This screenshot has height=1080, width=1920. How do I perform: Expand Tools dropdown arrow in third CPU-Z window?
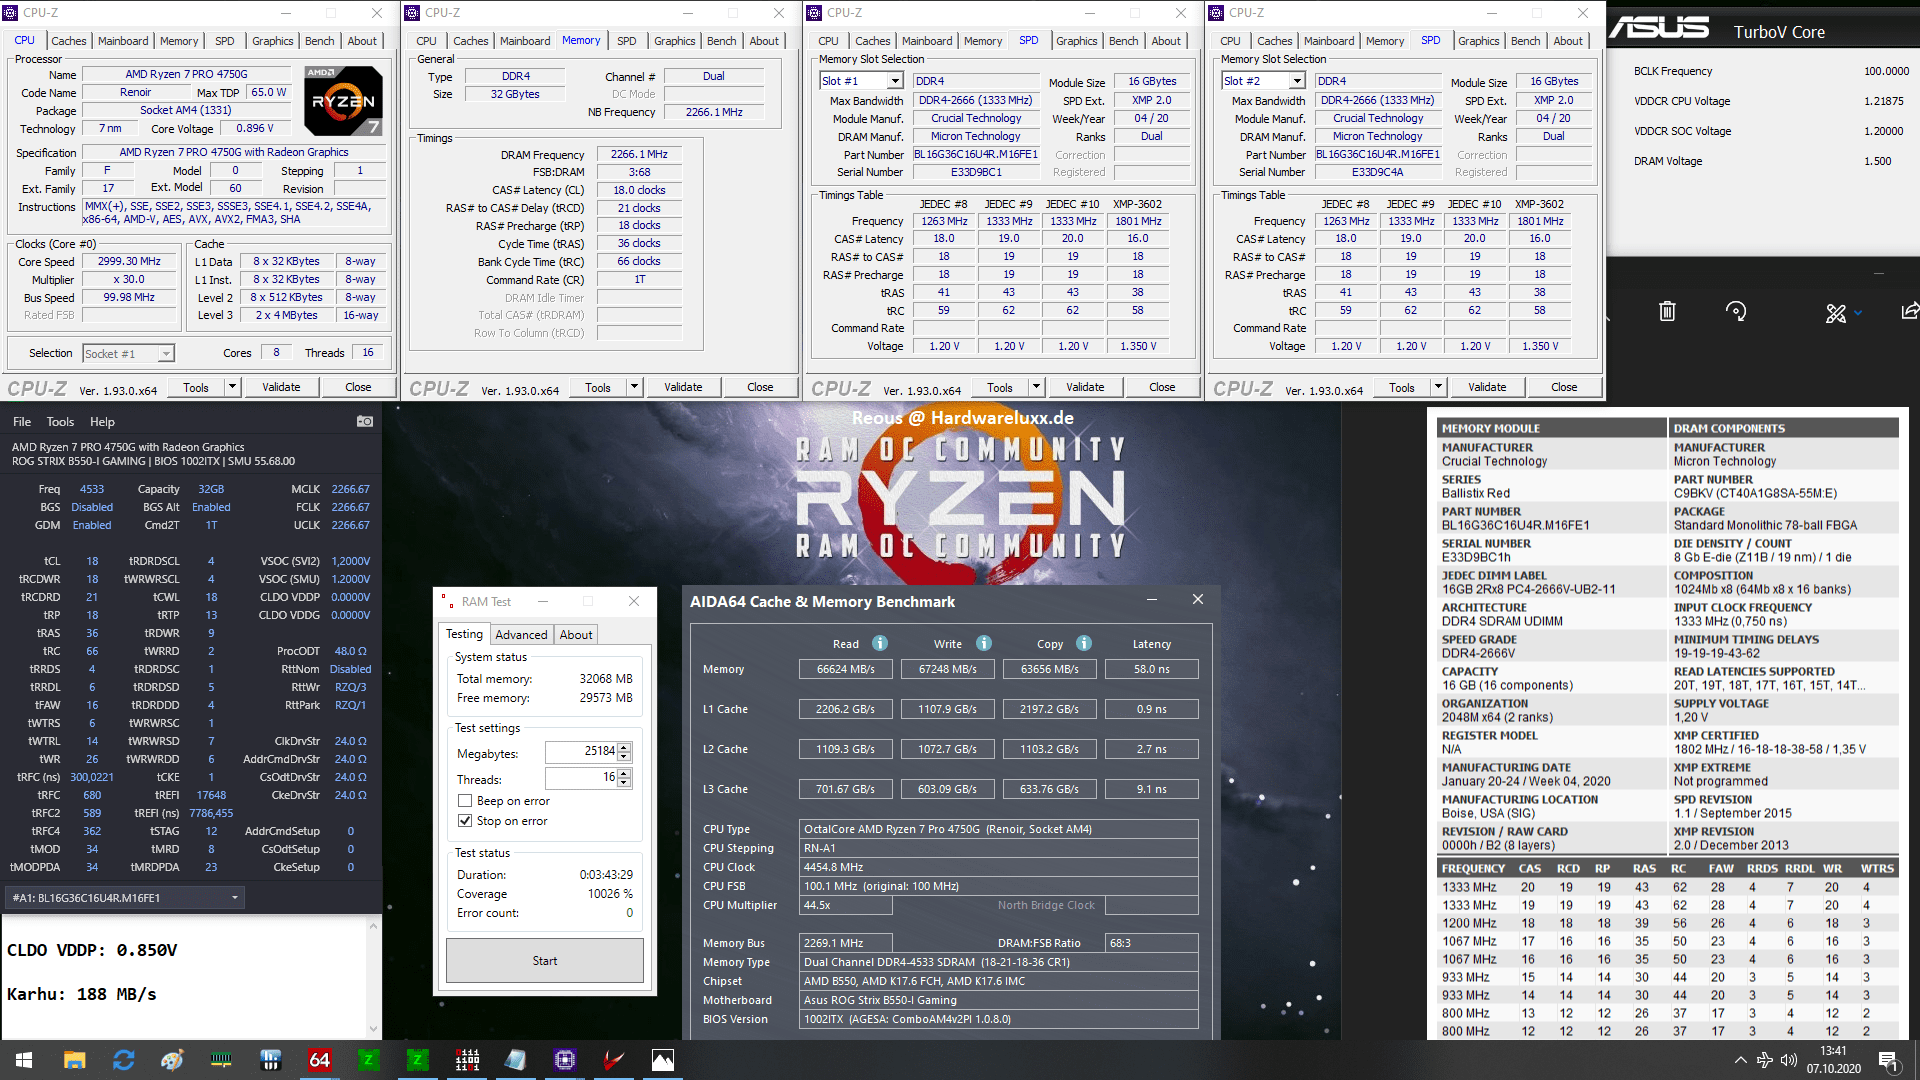click(1036, 387)
